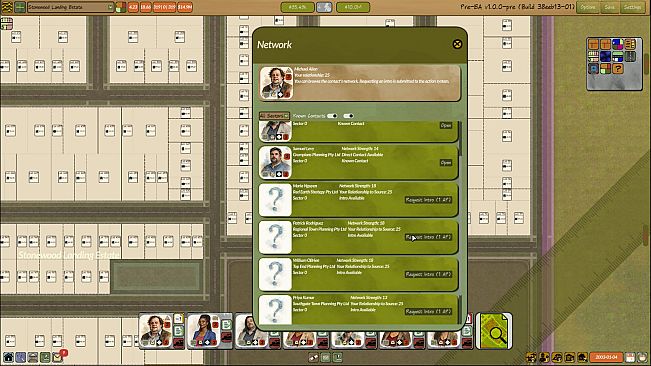Click the home icon in bottom-left toolbar
This screenshot has height=366, width=651.
tap(8, 357)
